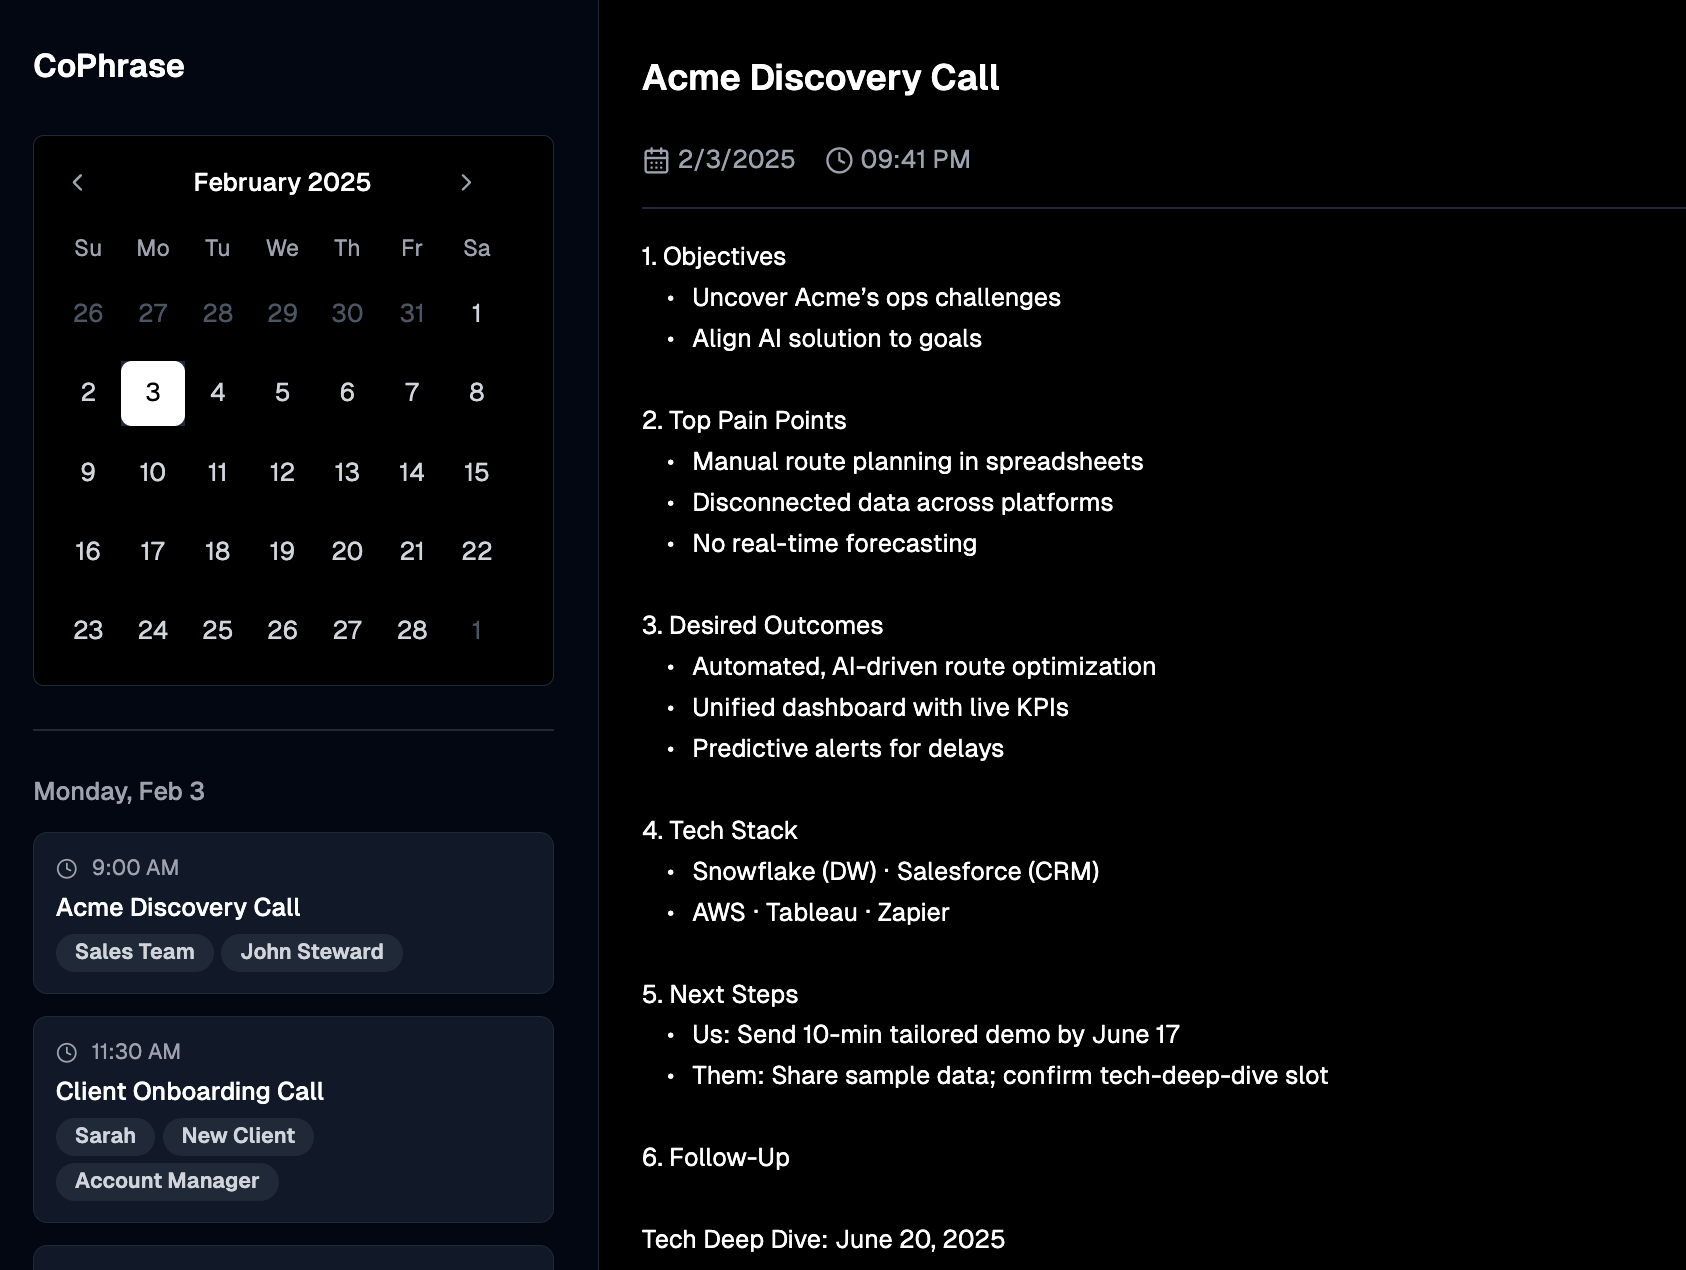Screen dimensions: 1686x1270
Task: Click clock icon on 11:30 AM event
Action: click(67, 1052)
